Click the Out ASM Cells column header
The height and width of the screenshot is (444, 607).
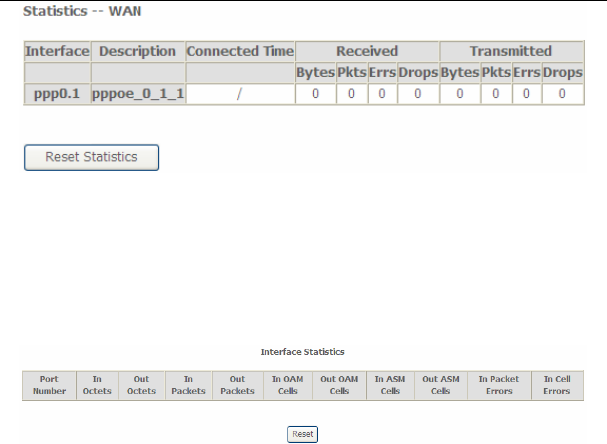[441, 385]
